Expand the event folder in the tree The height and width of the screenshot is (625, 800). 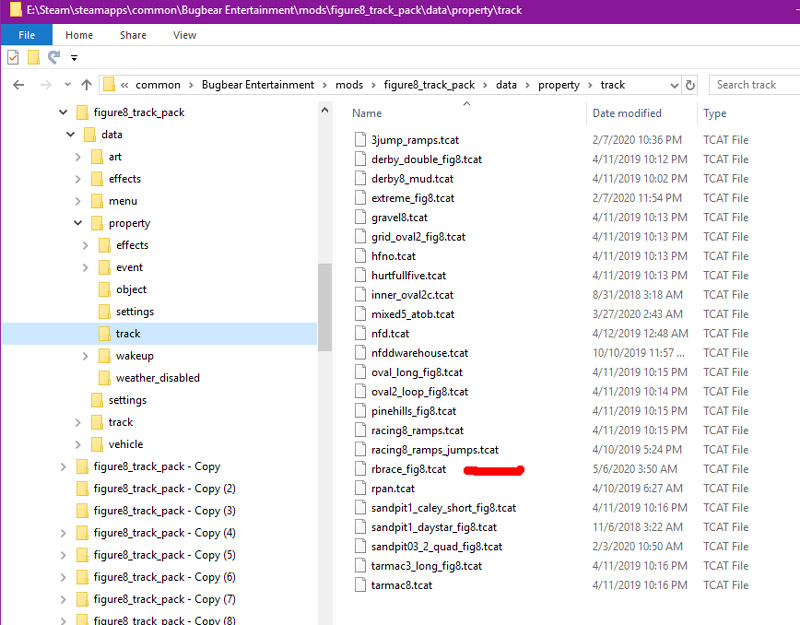coord(85,267)
